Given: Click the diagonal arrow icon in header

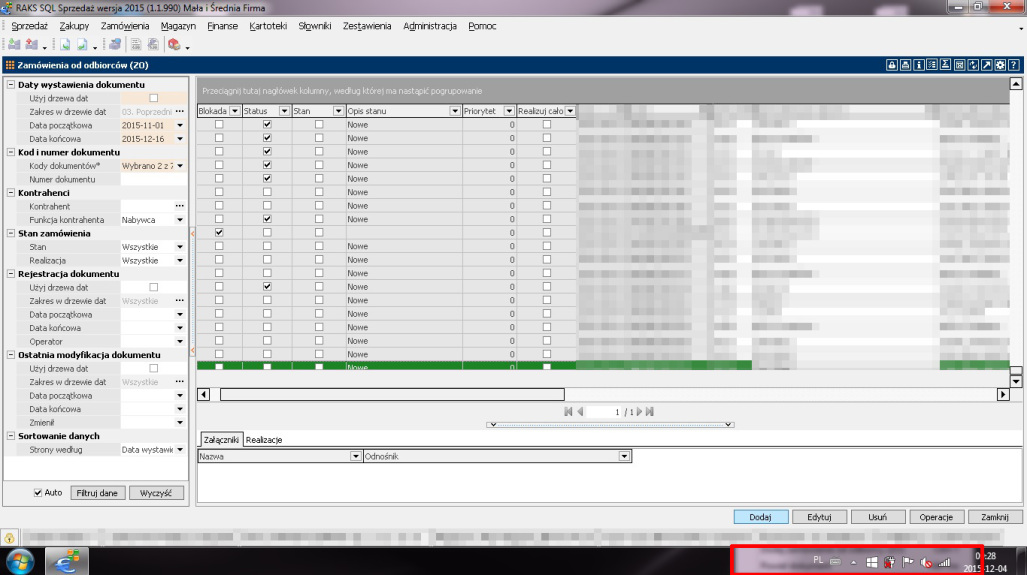Looking at the screenshot, I should pos(986,65).
